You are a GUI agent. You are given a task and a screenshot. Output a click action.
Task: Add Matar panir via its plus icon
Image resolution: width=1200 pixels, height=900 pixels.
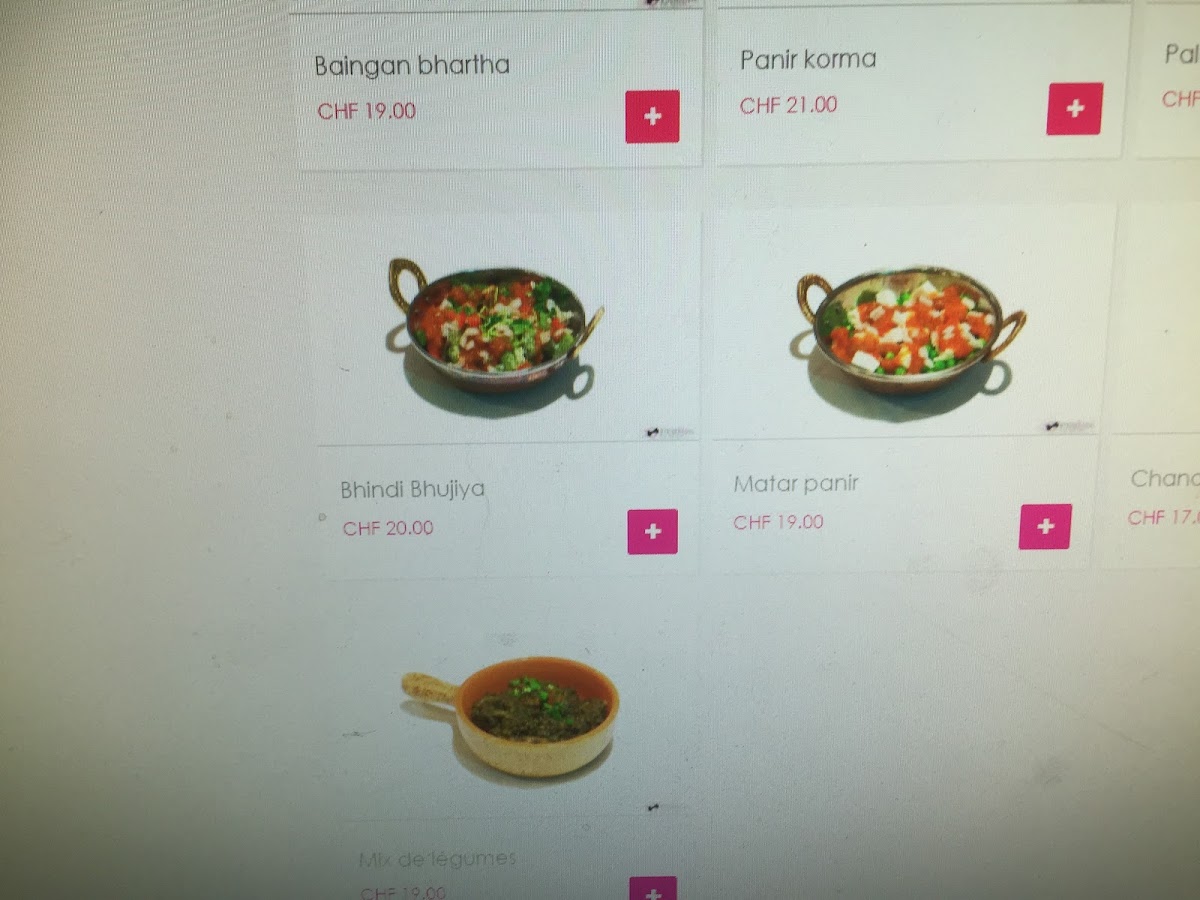pyautogui.click(x=1045, y=526)
